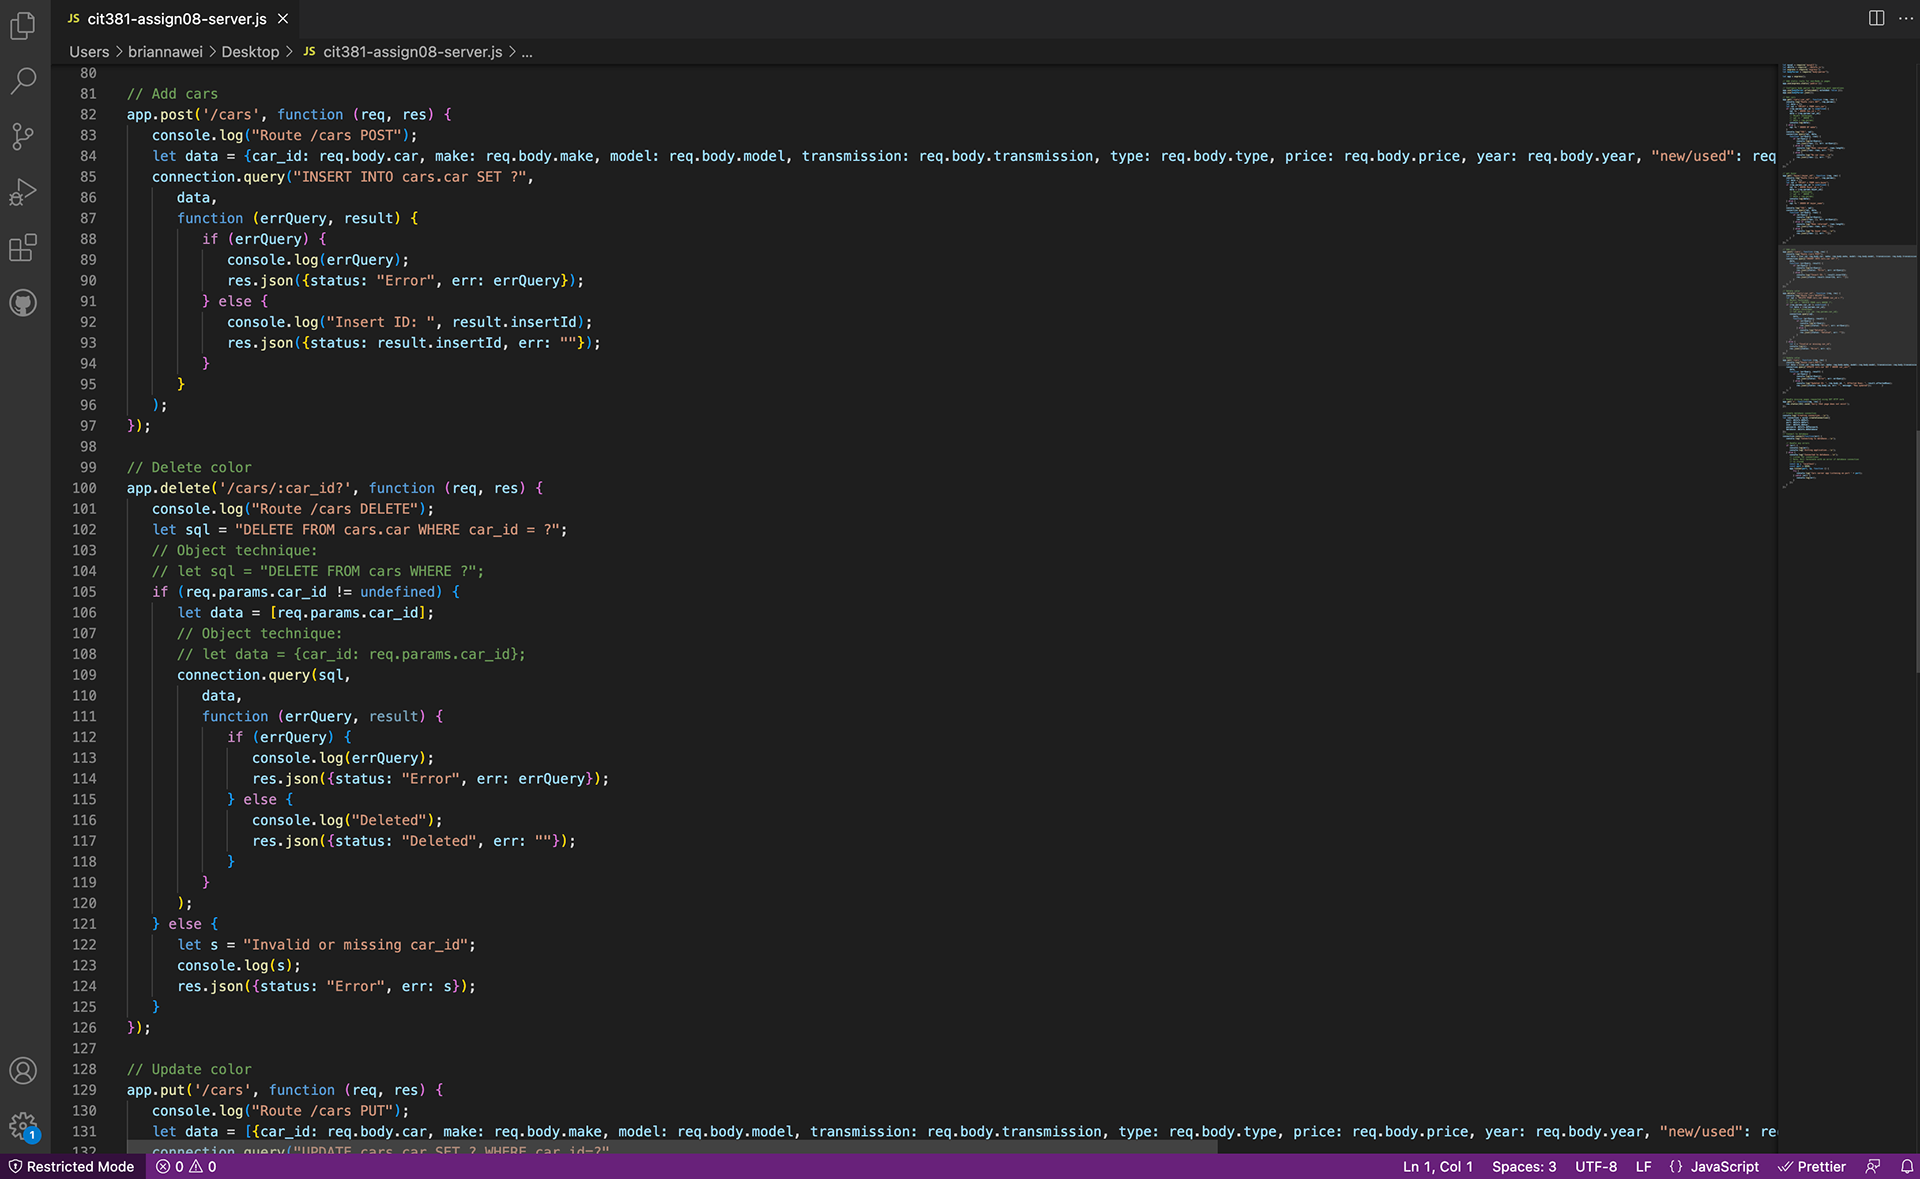Click '// let data = {car_id: req.params.car_id}' comment

351,655
